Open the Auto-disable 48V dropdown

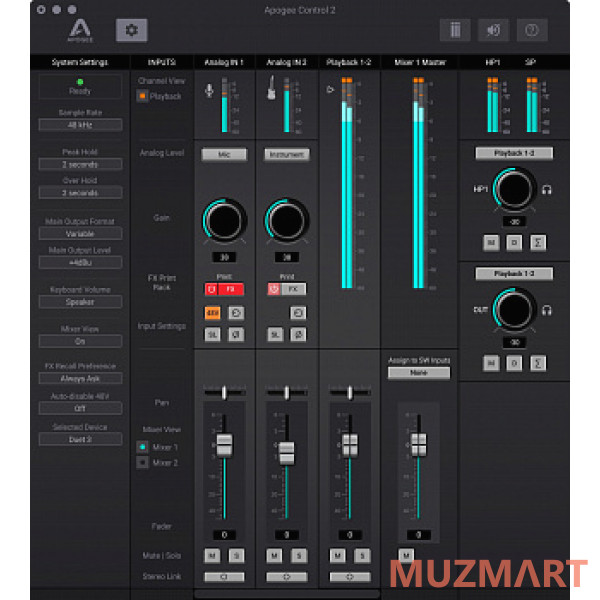click(80, 408)
